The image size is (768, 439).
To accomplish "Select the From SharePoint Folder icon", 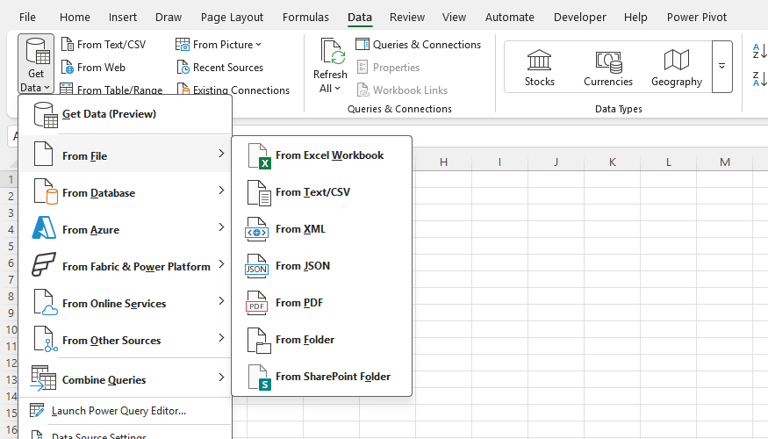I will coord(258,378).
